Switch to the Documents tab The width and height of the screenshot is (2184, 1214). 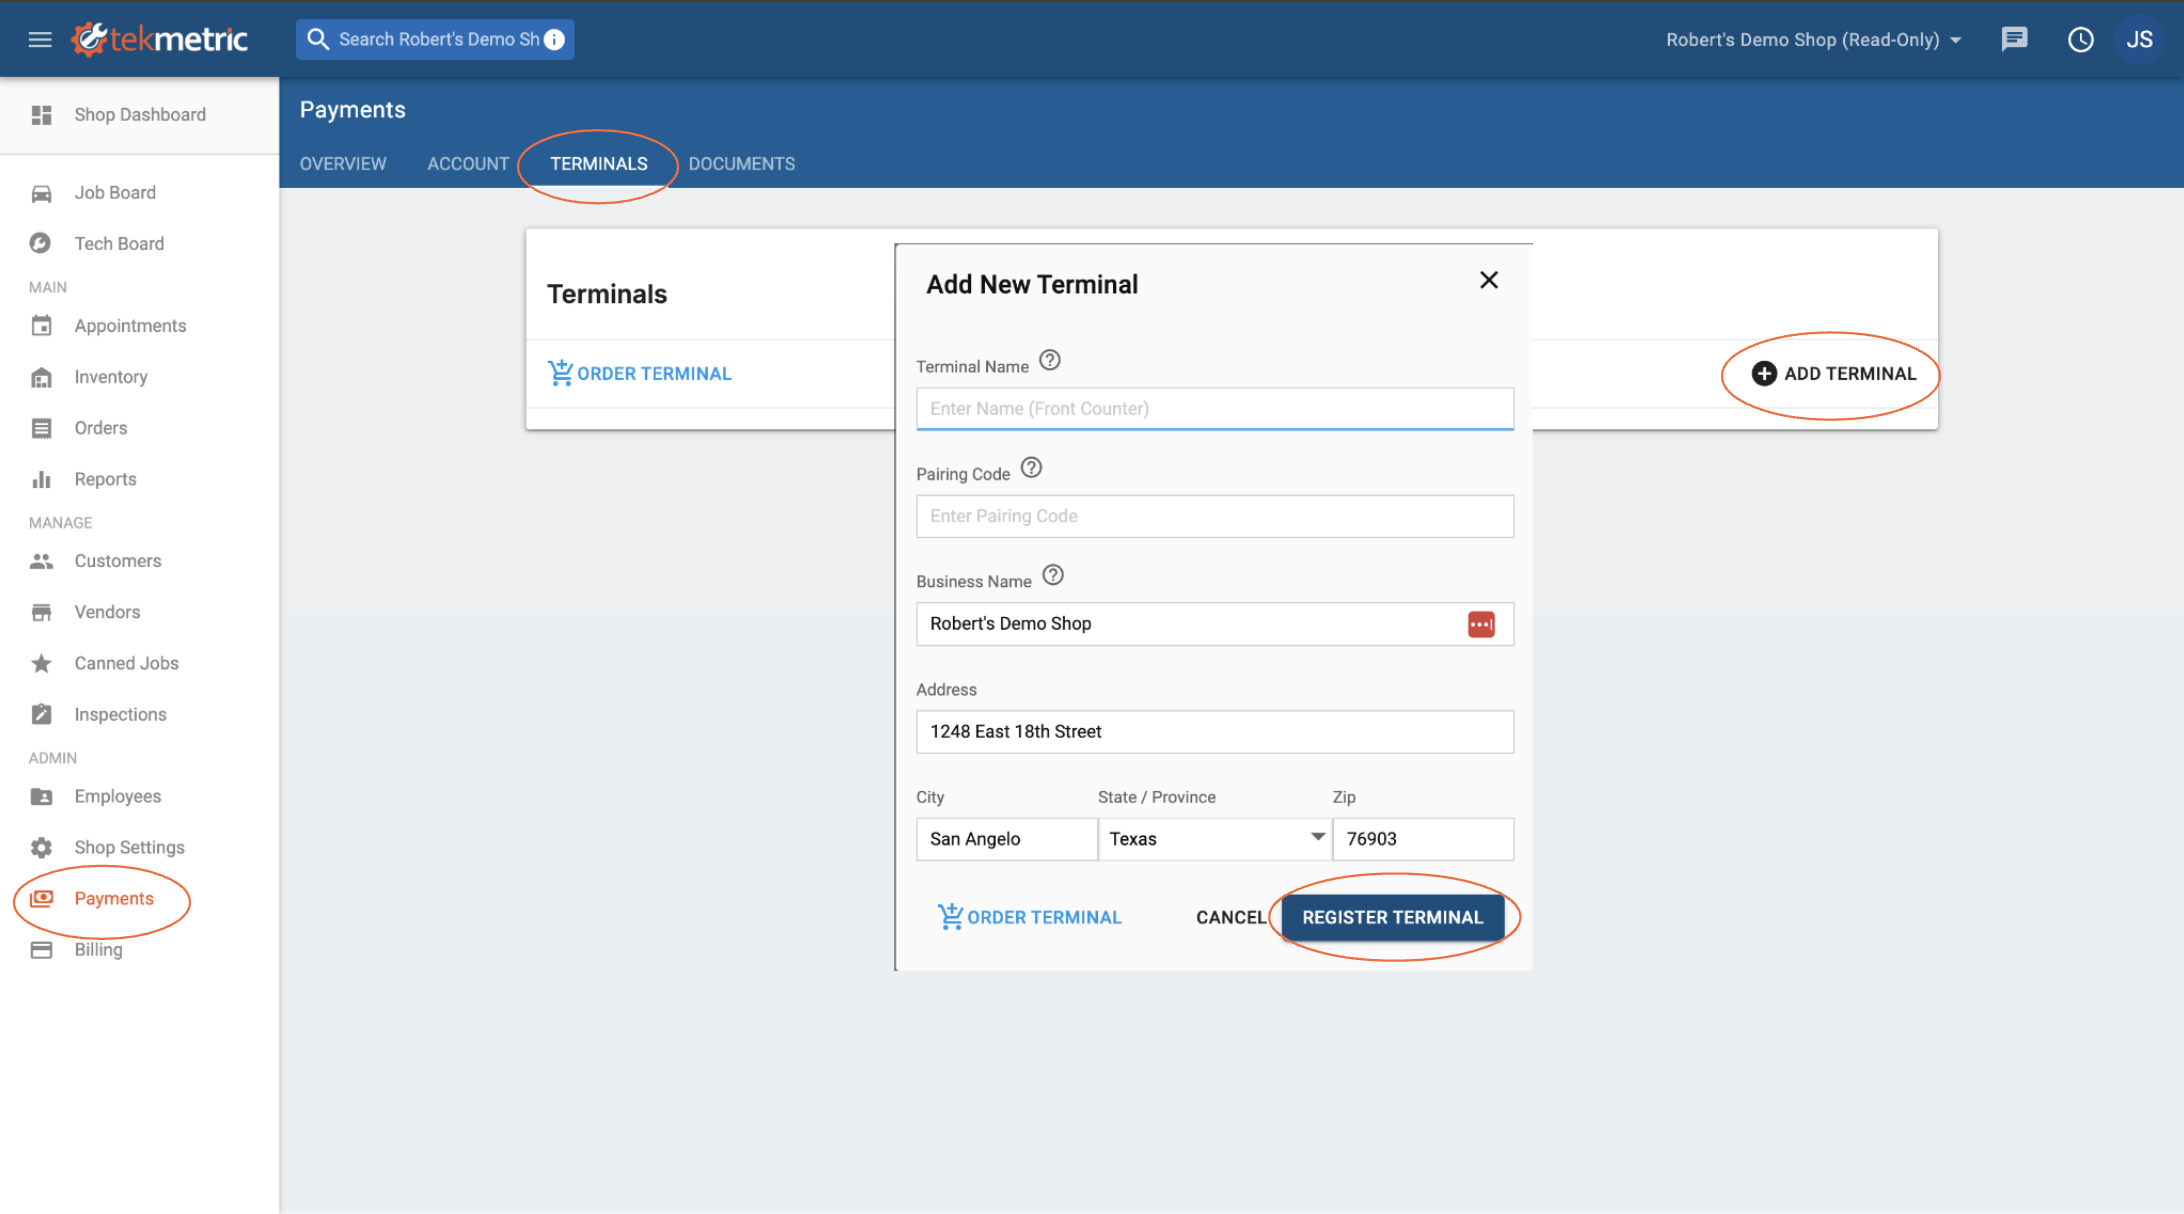pyautogui.click(x=741, y=163)
